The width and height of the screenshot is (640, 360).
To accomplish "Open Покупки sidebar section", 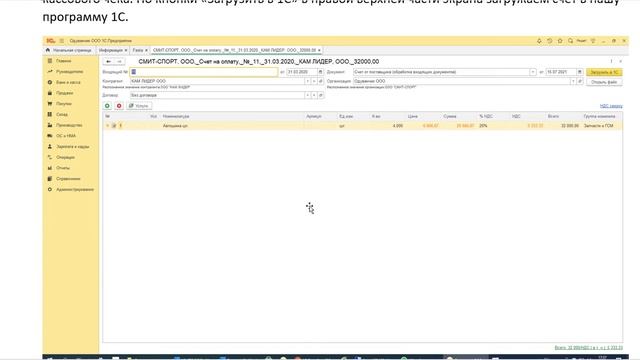I will click(64, 104).
